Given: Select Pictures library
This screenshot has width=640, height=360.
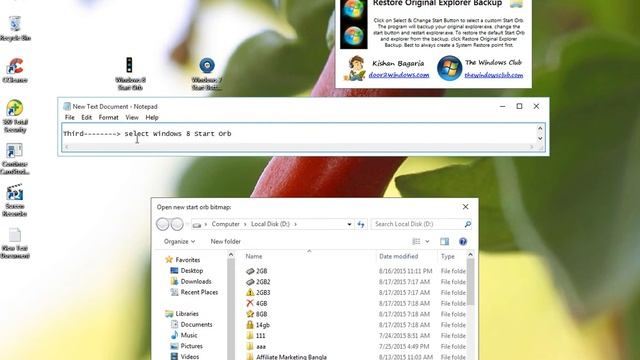Looking at the screenshot, I should coord(186,346).
